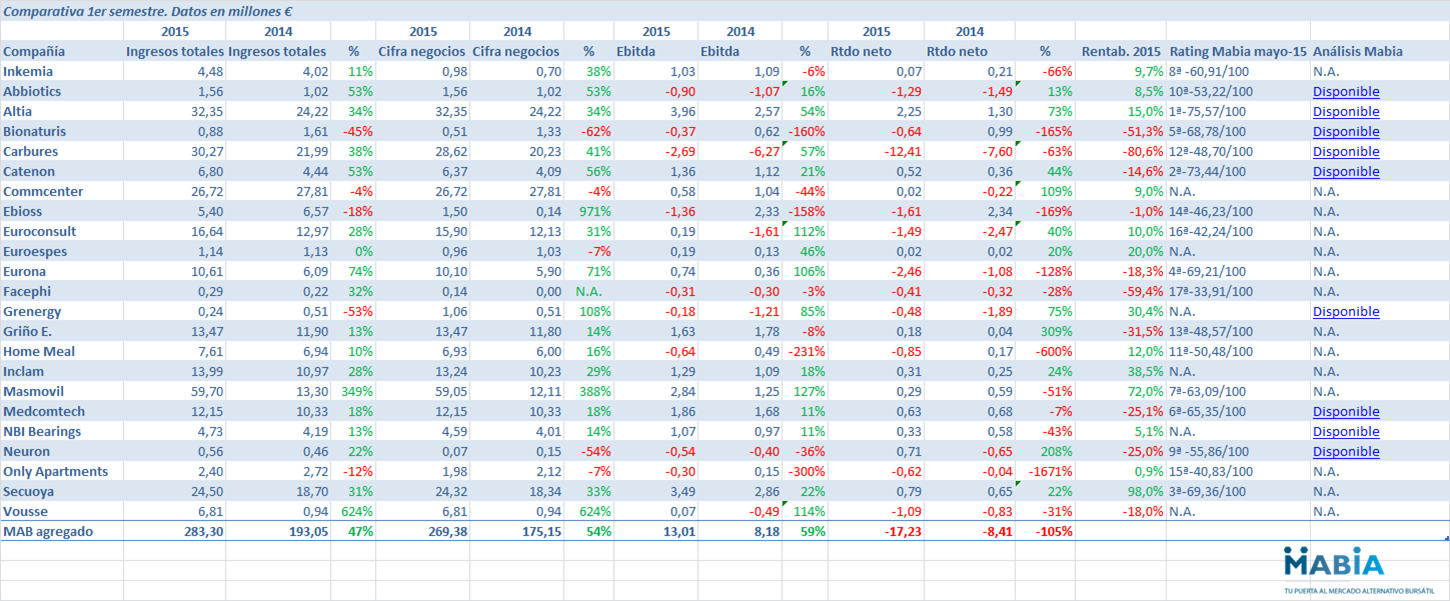Select the 'Catenon' company cell
1450x601 pixels.
tap(30, 171)
